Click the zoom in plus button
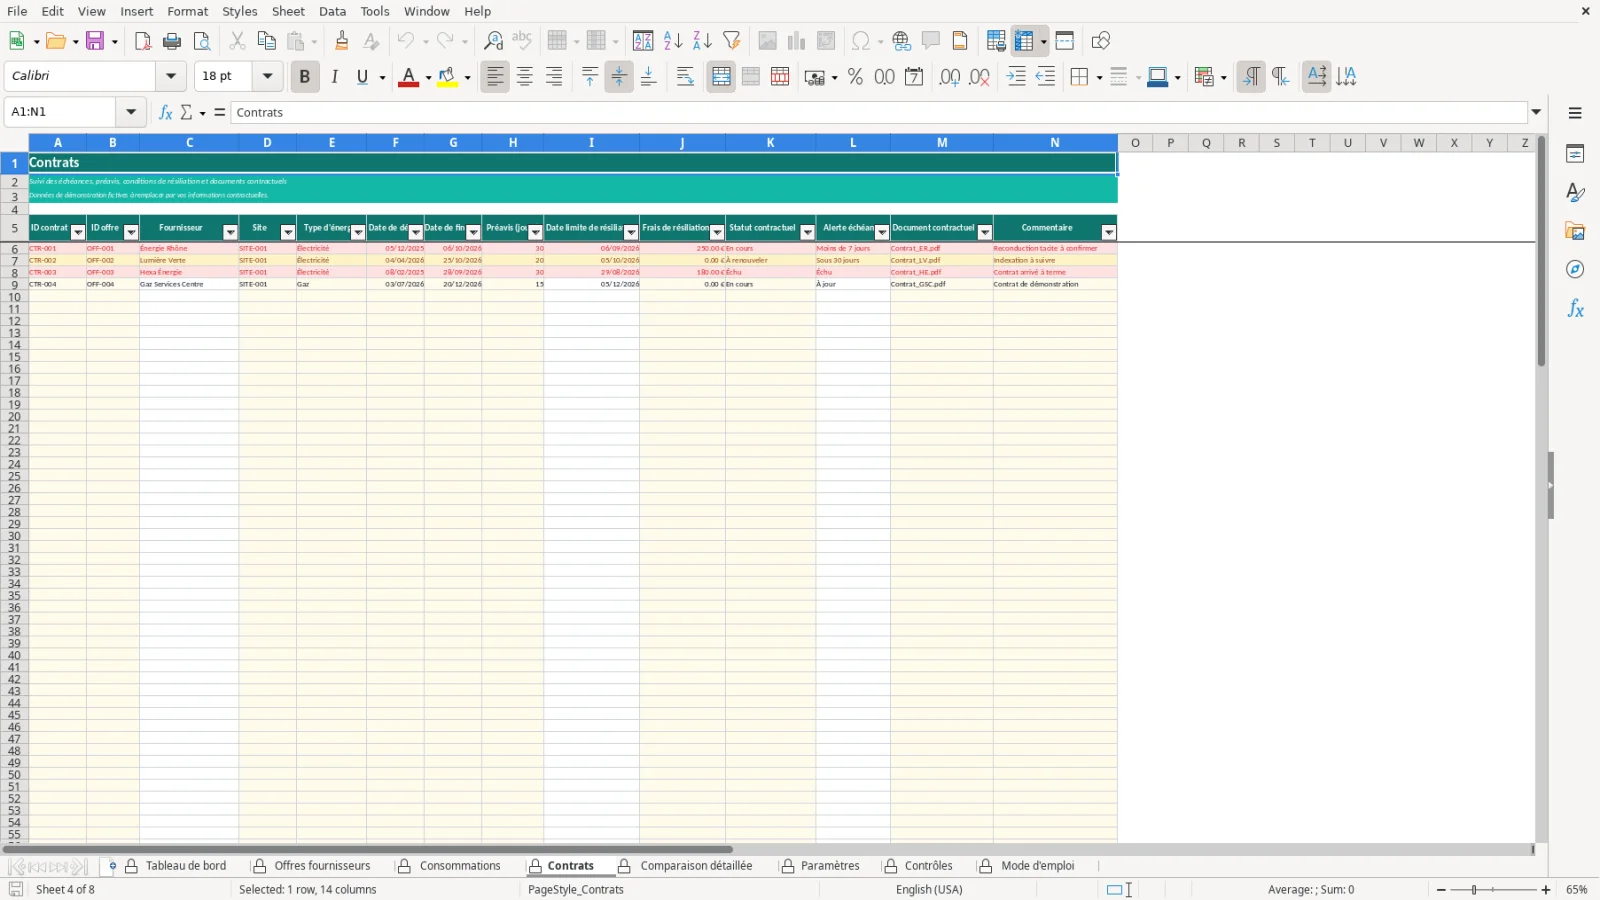This screenshot has height=900, width=1600. pos(1546,890)
